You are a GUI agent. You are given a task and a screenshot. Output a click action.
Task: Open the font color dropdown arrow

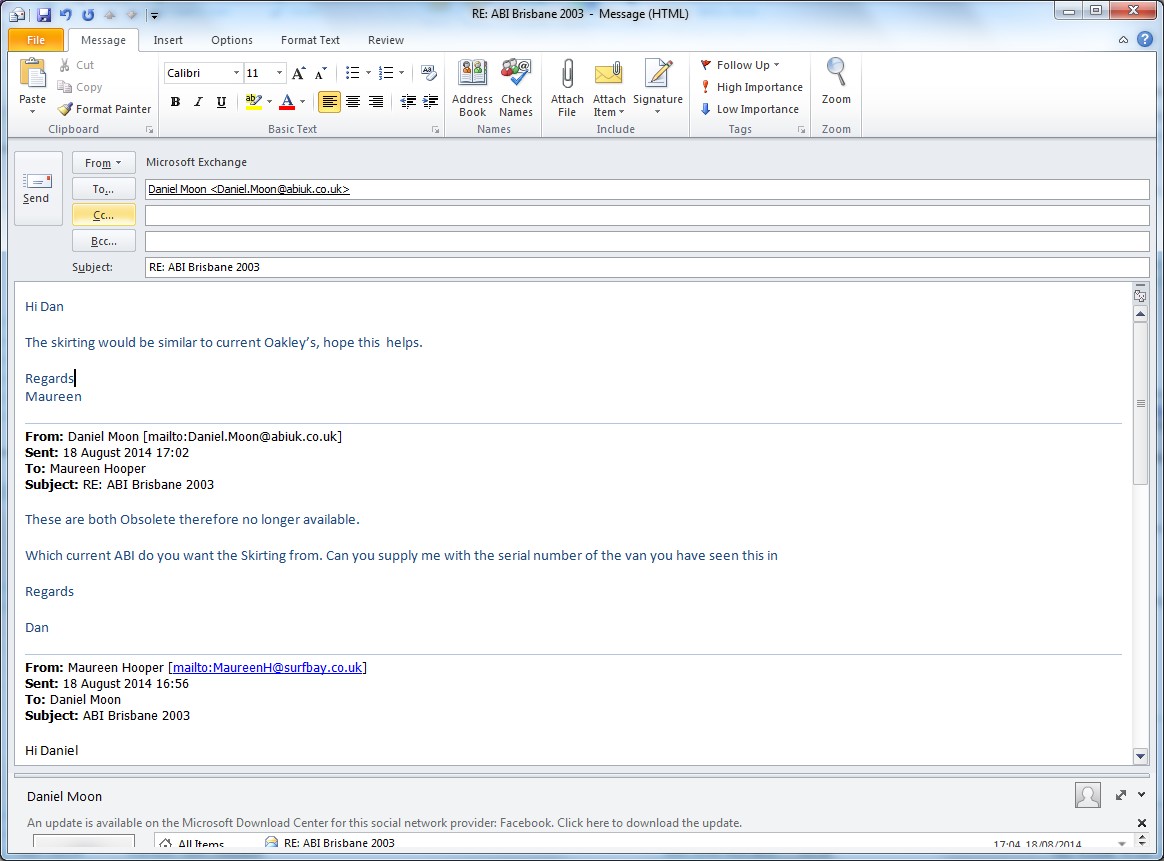pyautogui.click(x=302, y=102)
